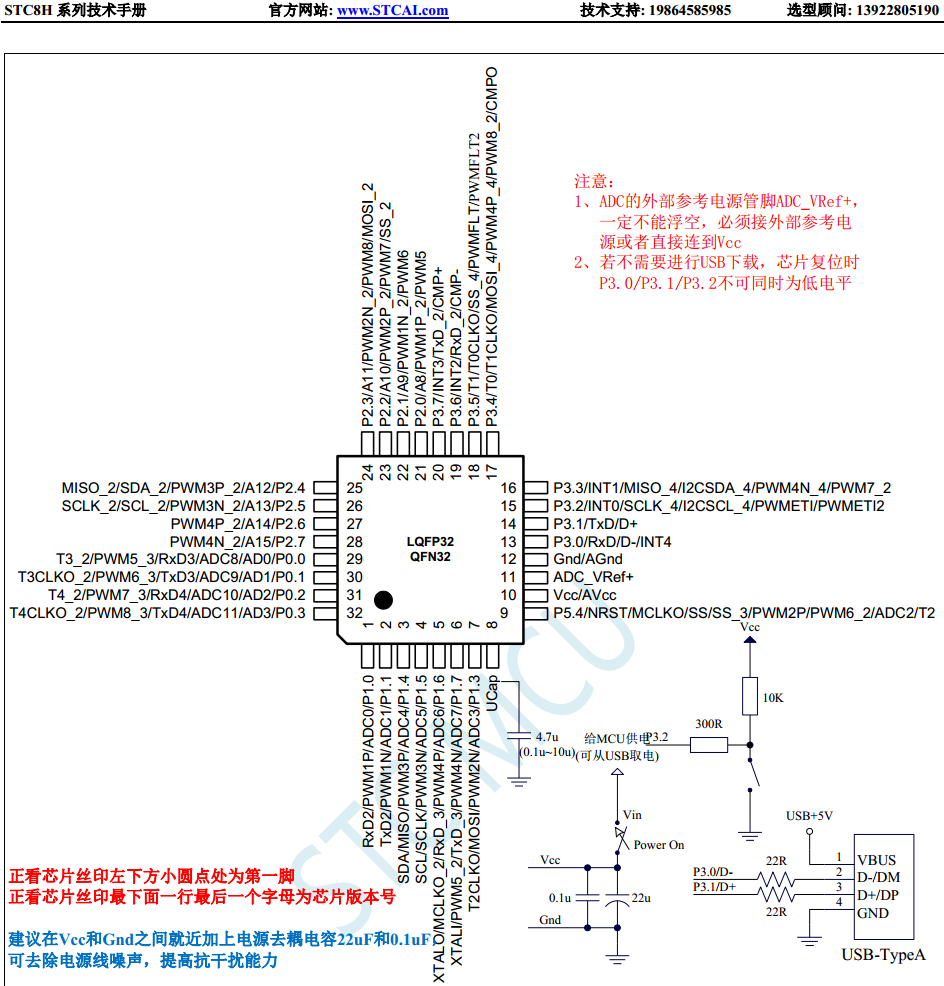Select red text 正看芯片丝印左下方小圆点处为第一脚
Image resolution: width=944 pixels, height=986 pixels.
tap(152, 876)
